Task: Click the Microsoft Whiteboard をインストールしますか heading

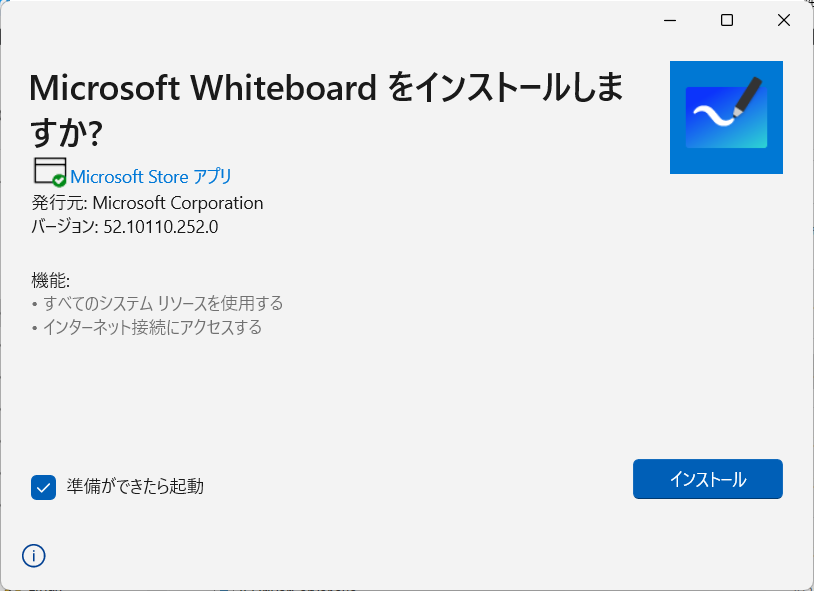Action: [326, 110]
